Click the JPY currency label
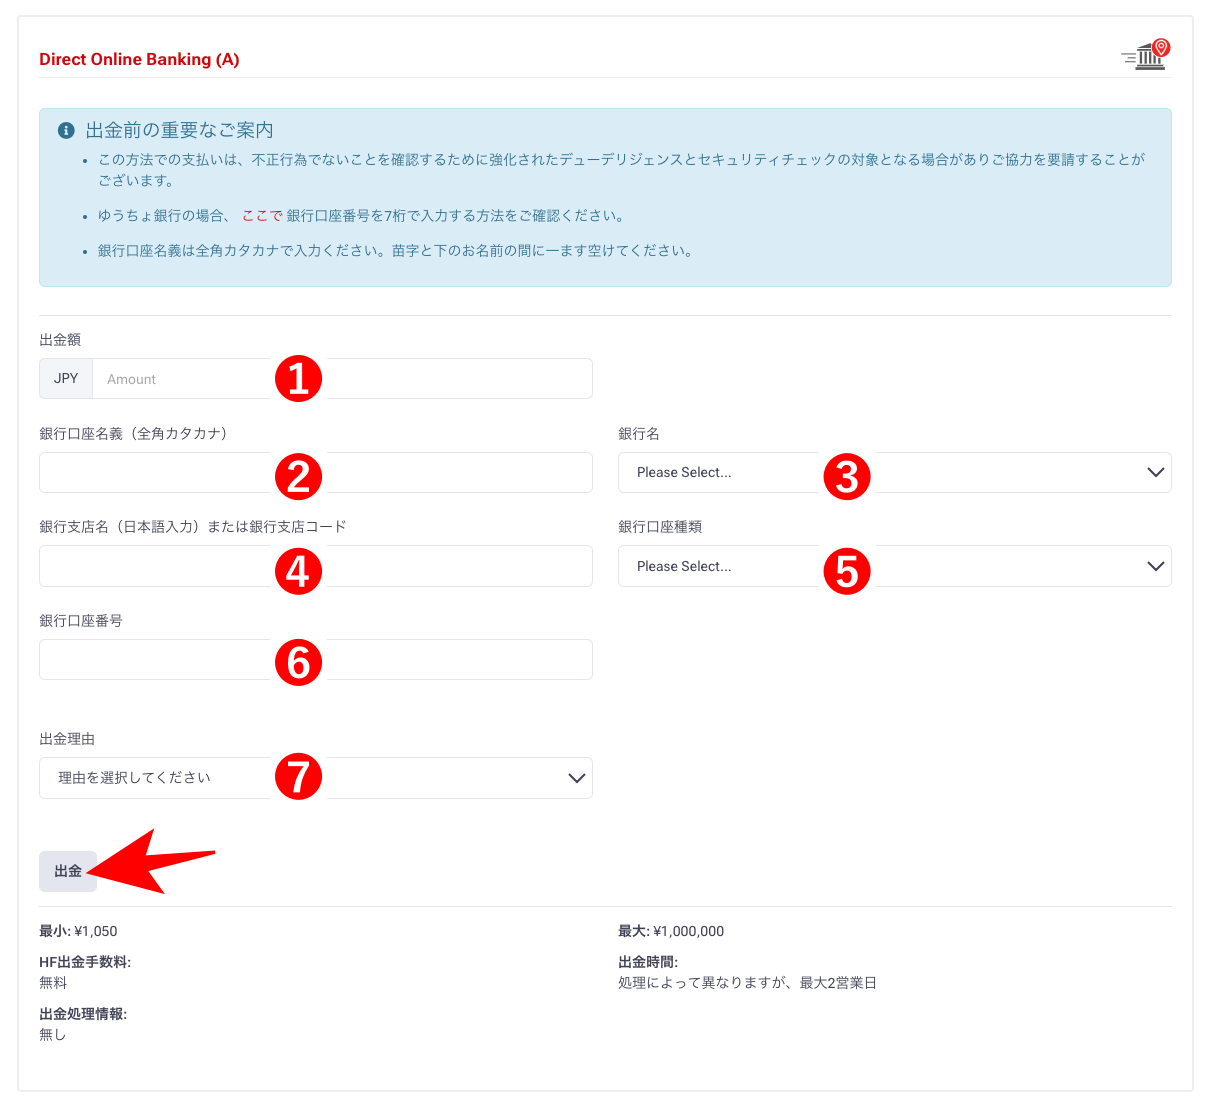Screen dimensions: 1212x1112 pos(65,378)
